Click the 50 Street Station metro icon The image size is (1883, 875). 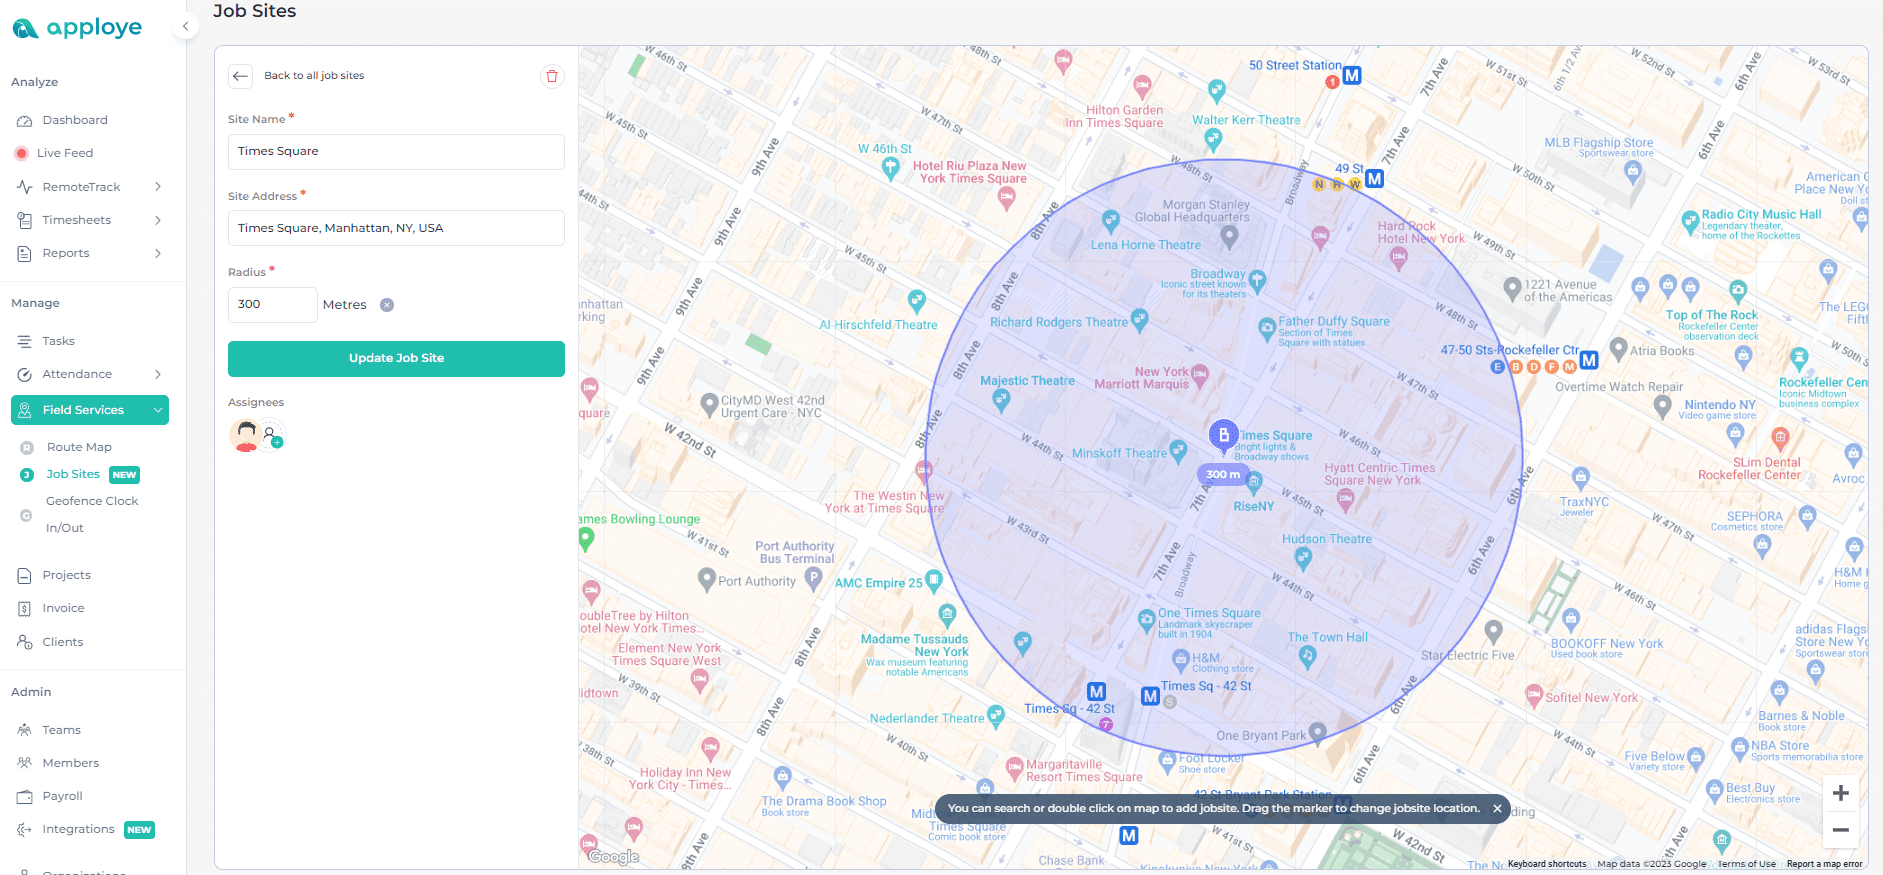pos(1352,75)
